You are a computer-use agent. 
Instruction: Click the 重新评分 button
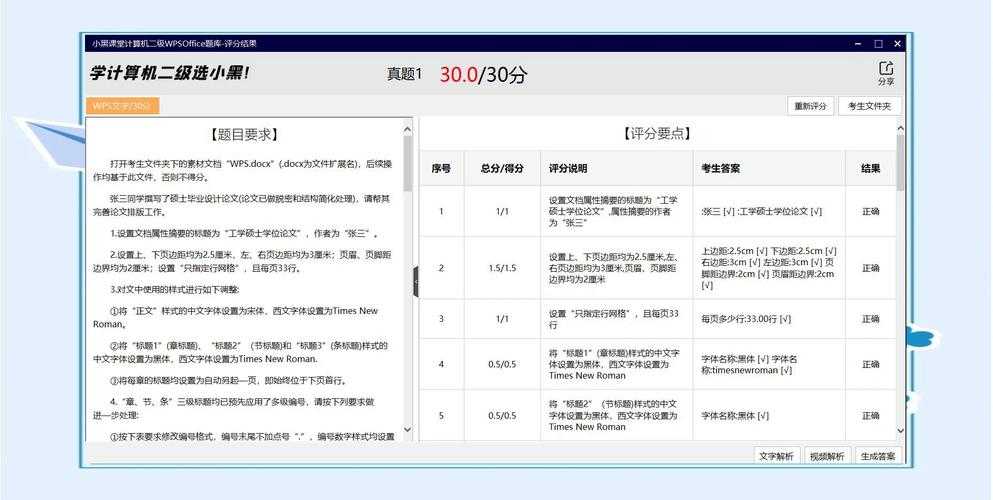[811, 106]
